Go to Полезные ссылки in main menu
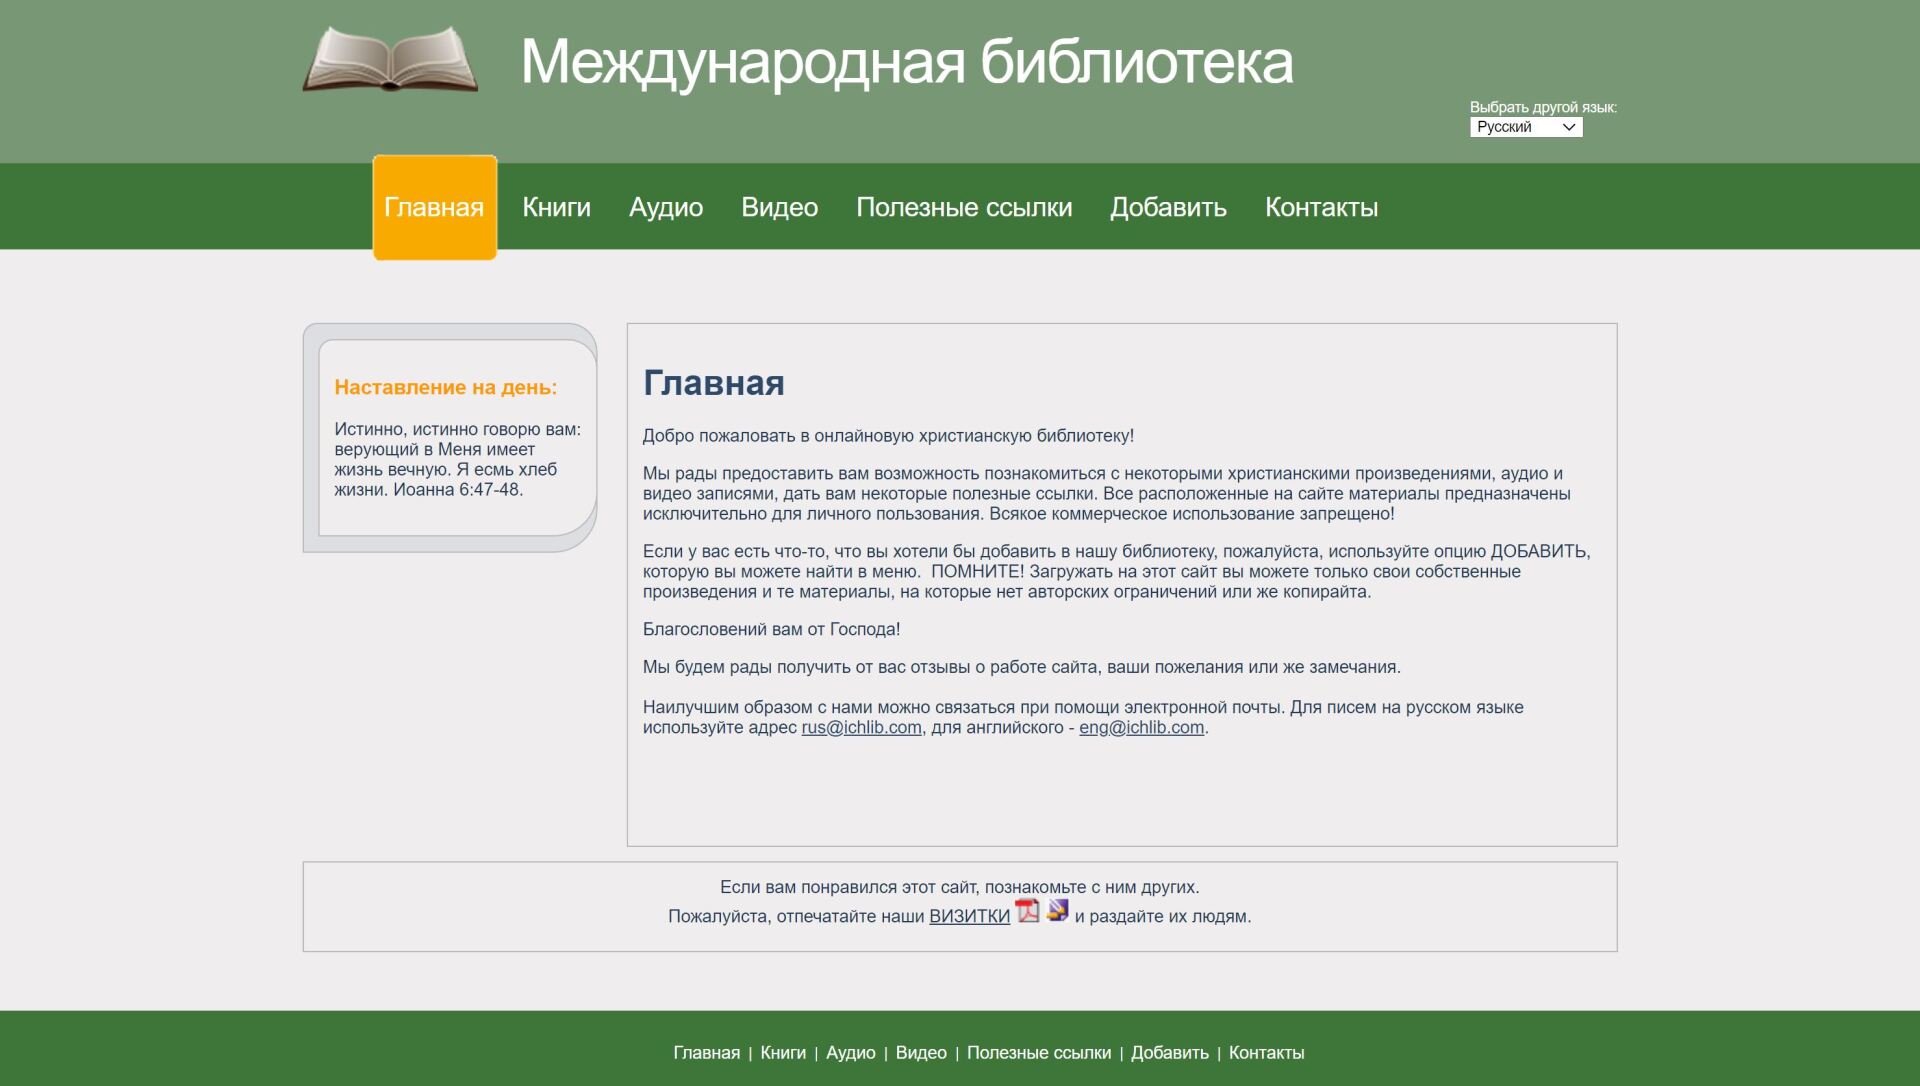 (x=964, y=207)
